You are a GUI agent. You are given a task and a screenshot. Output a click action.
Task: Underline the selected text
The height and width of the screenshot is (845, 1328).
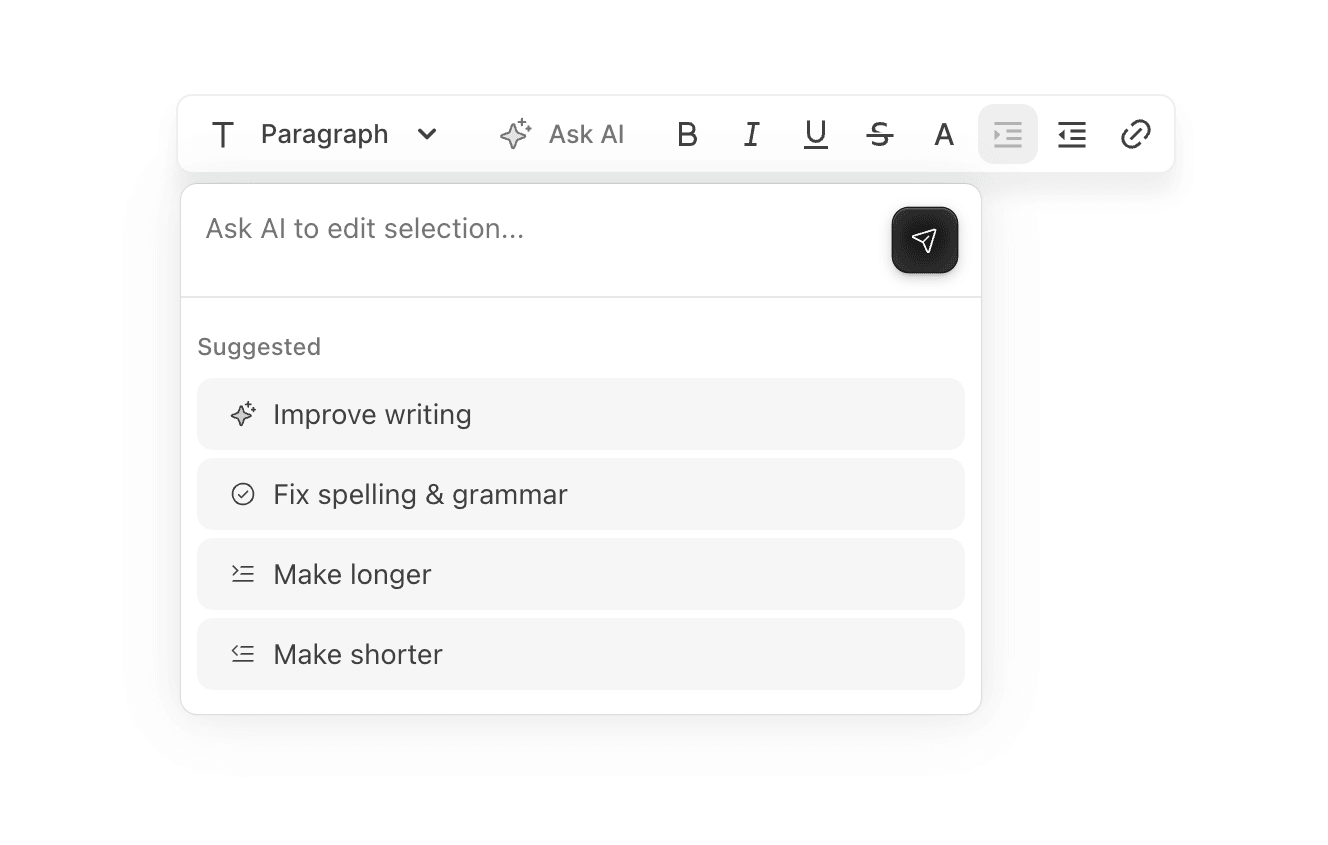coord(815,134)
